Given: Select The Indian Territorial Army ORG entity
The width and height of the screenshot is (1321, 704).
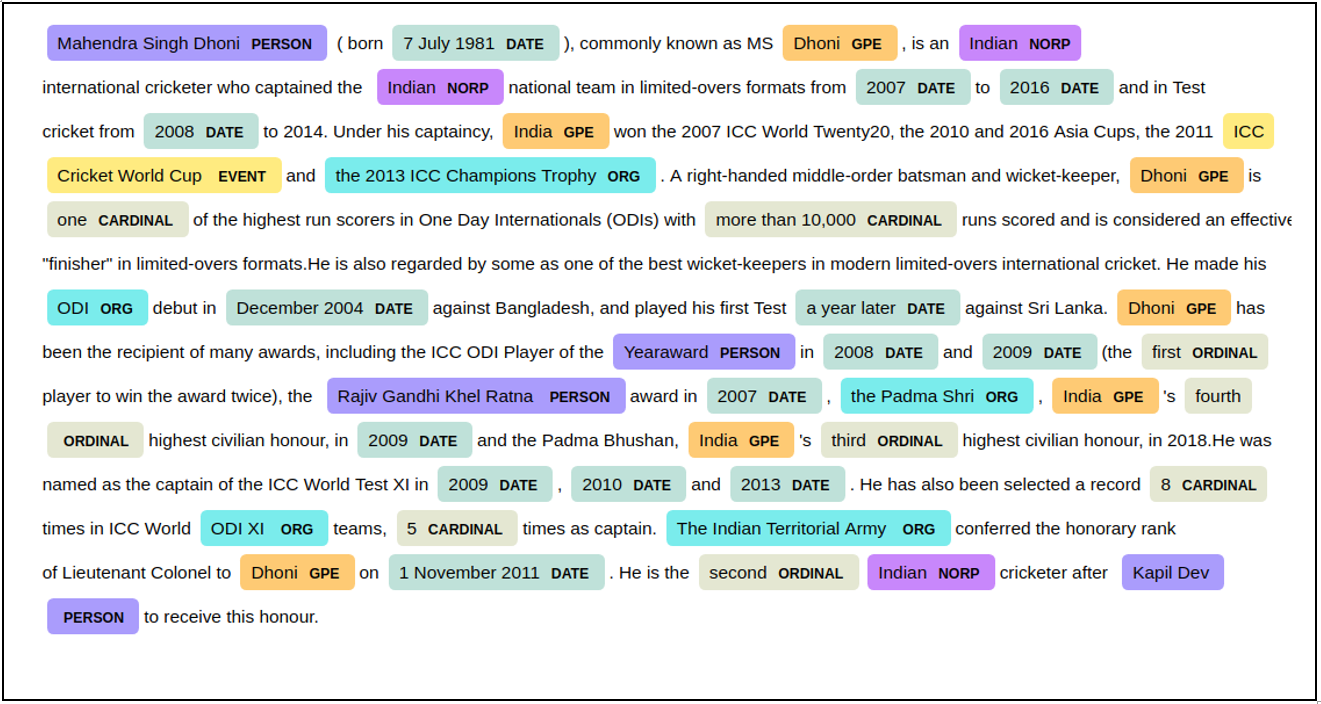Looking at the screenshot, I should [x=807, y=528].
